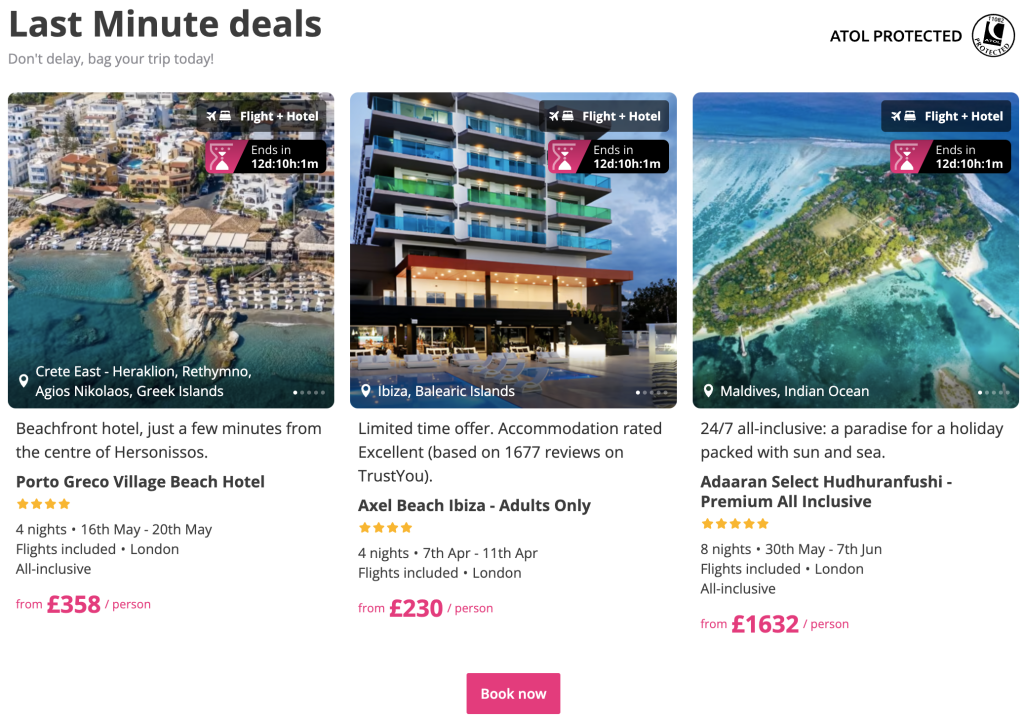Click the carousel dots on the Crete image
Viewport: 1024px width, 719px height.
coord(309,392)
